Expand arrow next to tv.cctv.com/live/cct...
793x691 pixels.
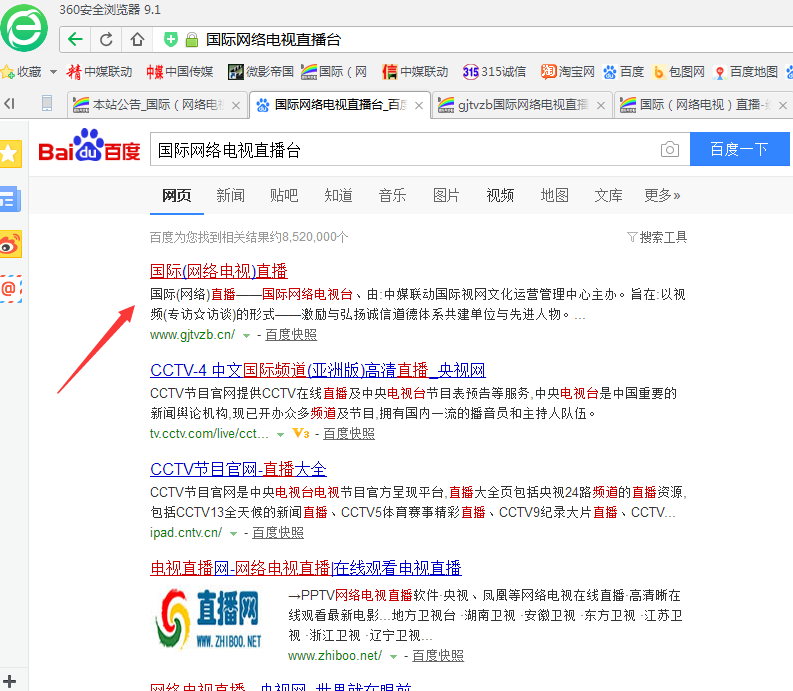coord(281,435)
